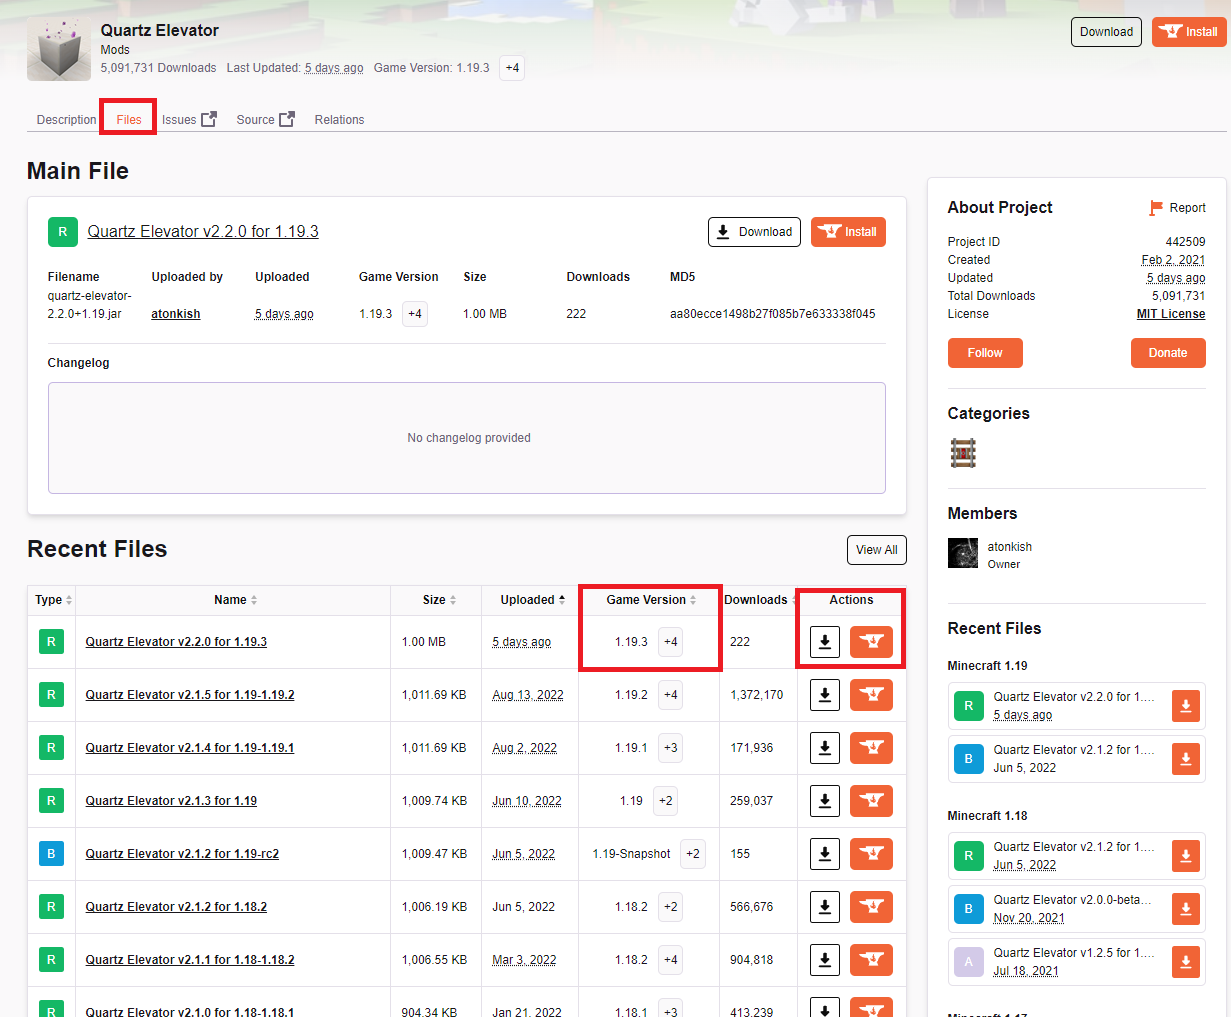This screenshot has height=1017, width=1231.
Task: Install icon for v2.1.4 for 1.19-1.19.1 row
Action: point(871,748)
